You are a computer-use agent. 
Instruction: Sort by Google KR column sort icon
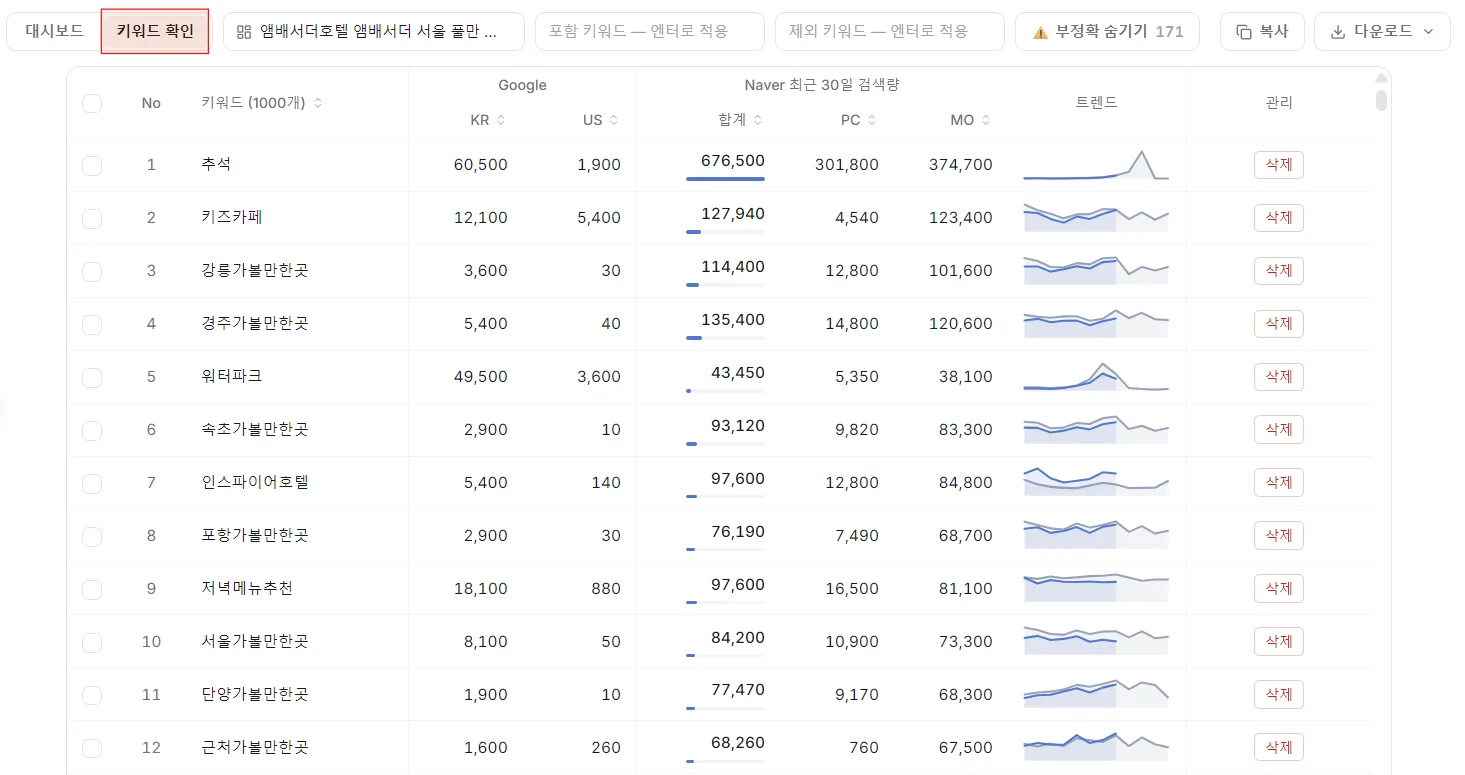[x=501, y=120]
